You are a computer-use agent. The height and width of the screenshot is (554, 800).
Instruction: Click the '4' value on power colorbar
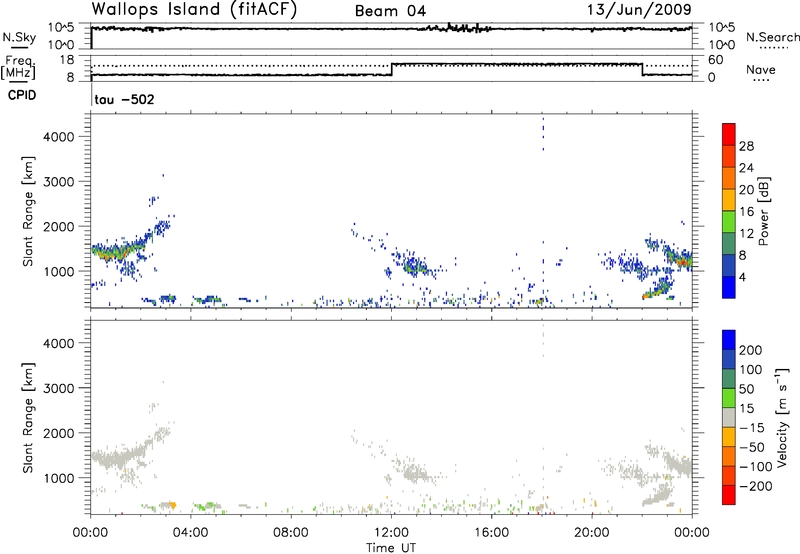(743, 277)
